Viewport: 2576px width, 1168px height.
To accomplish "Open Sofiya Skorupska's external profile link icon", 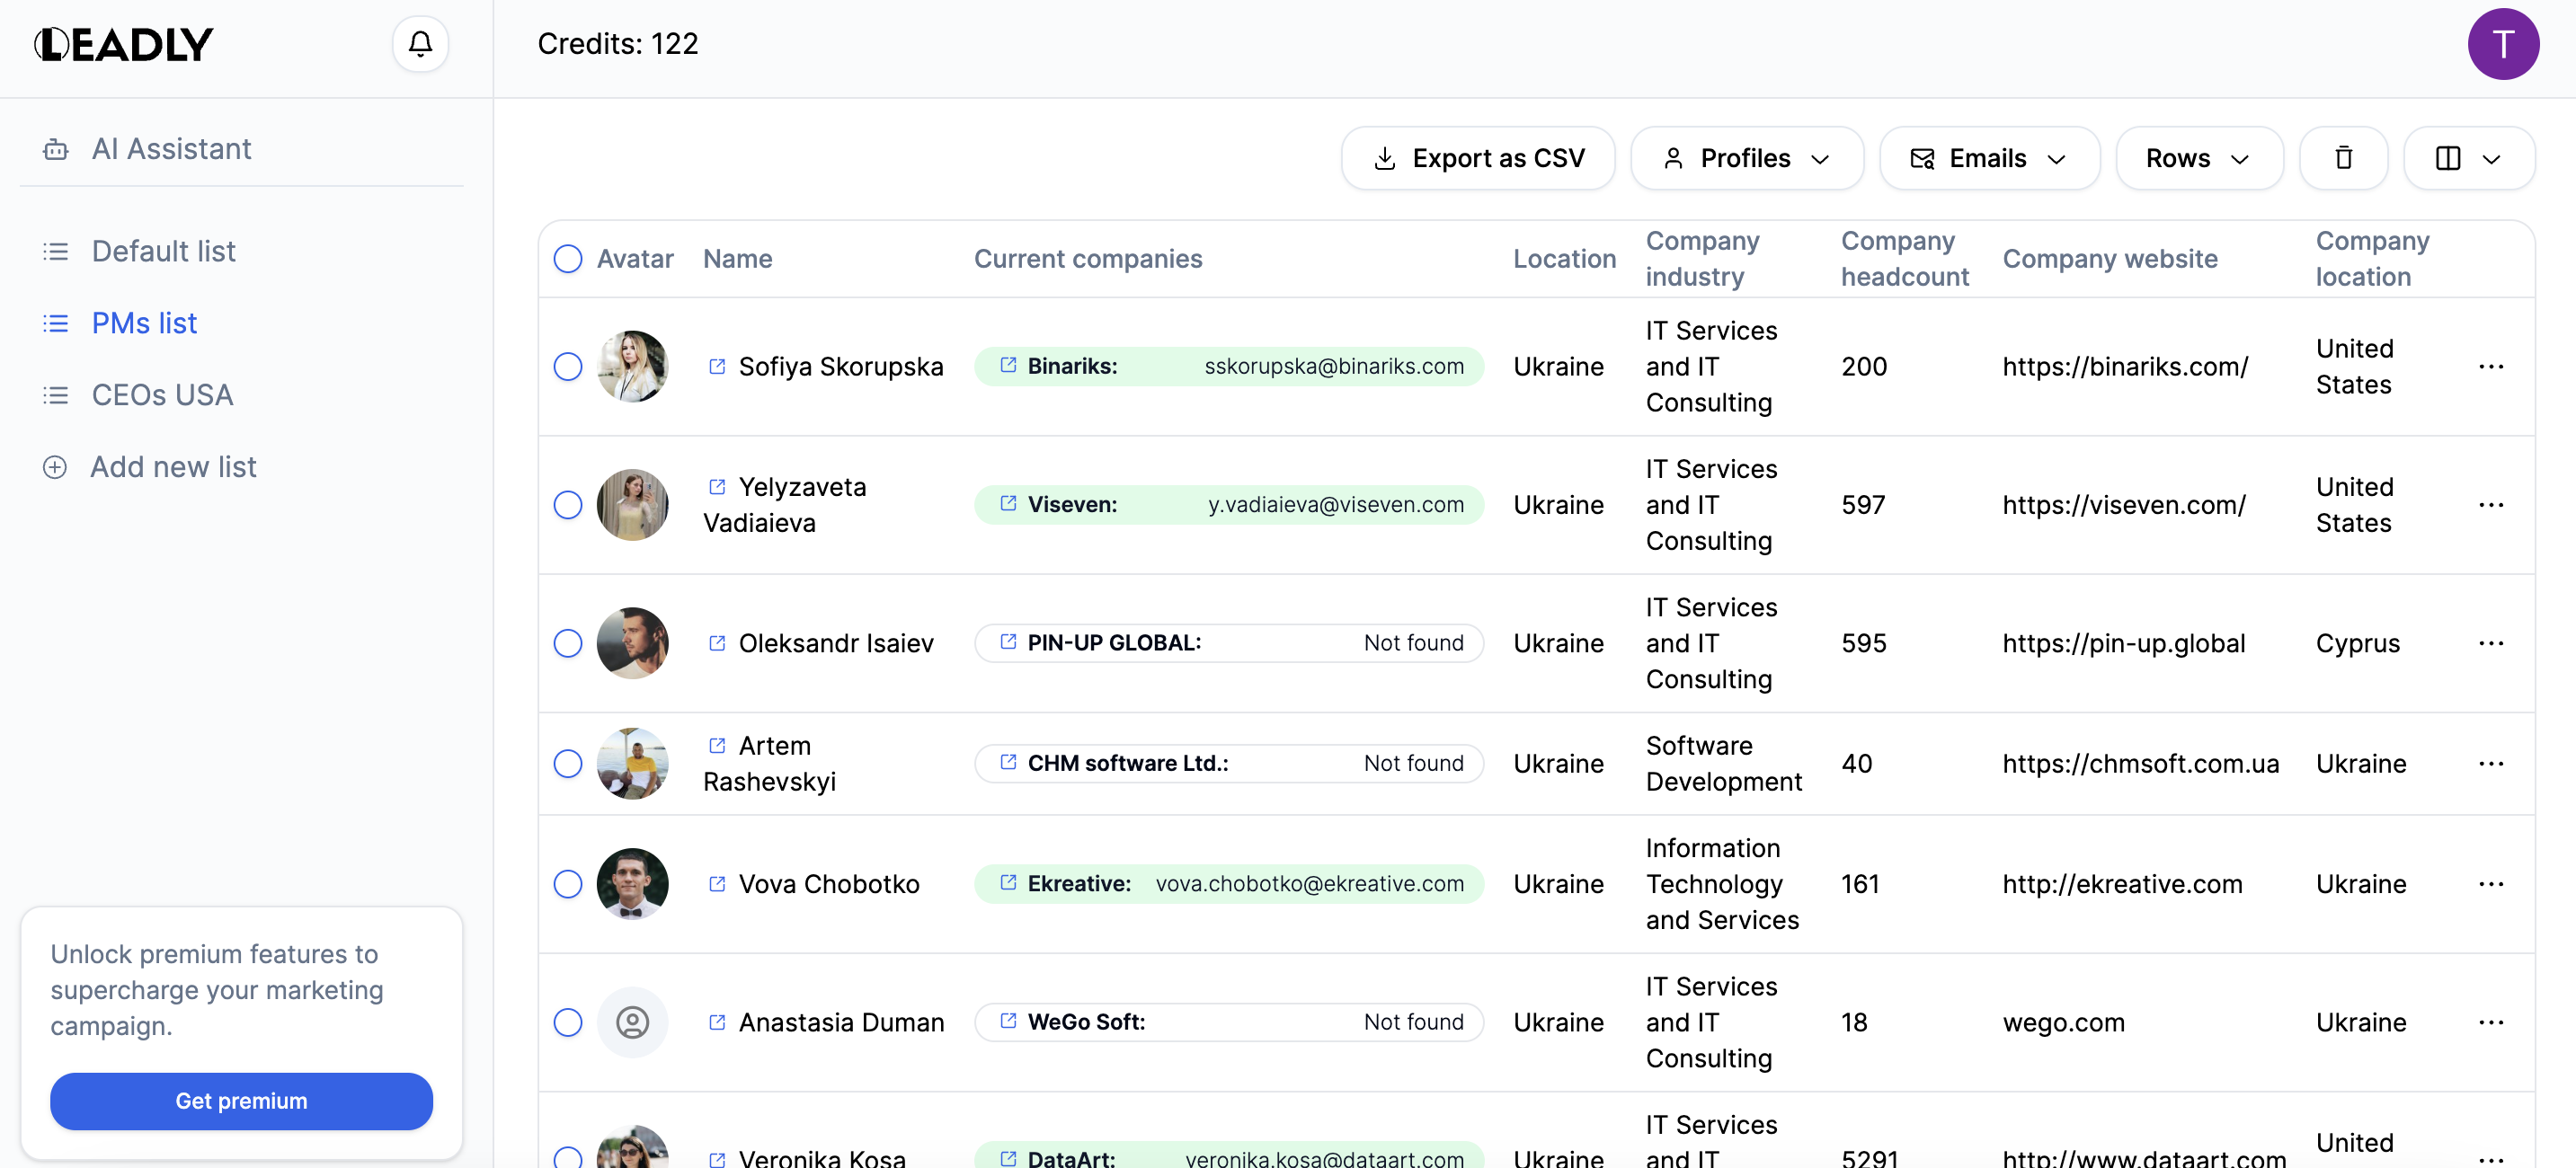I will 717,366.
